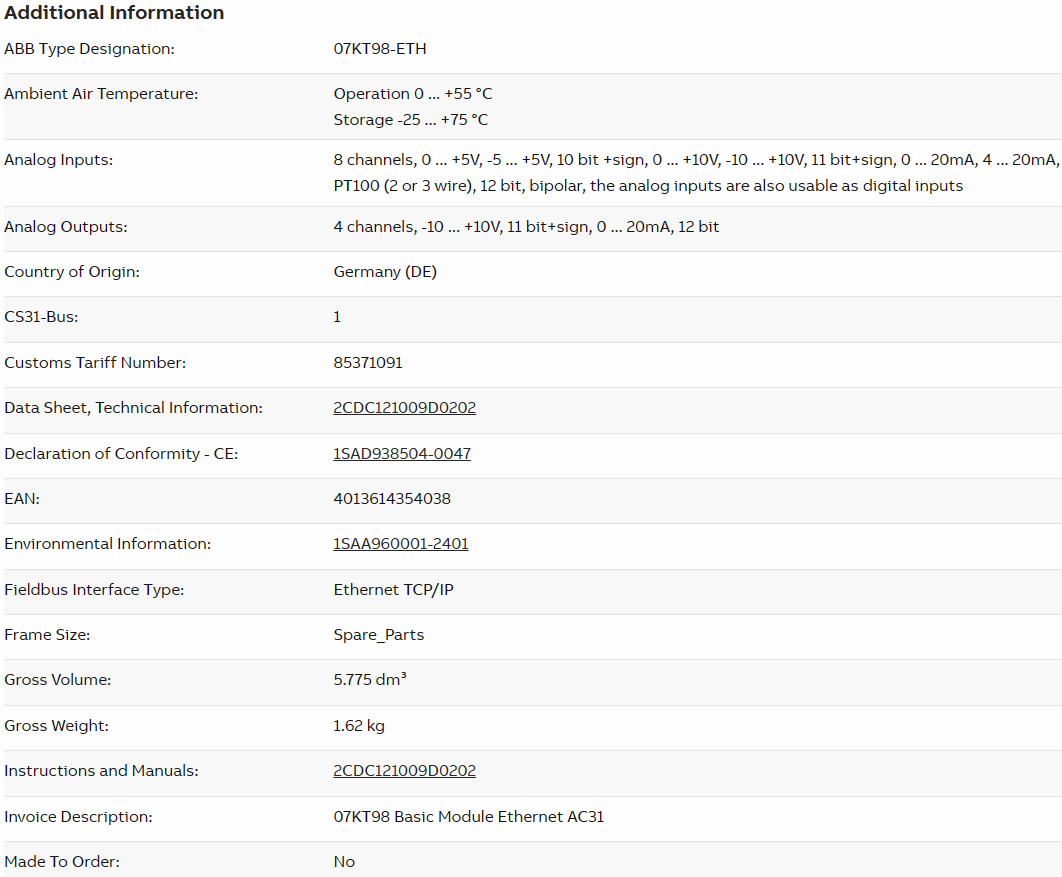Click the Additional Information heading

(114, 13)
